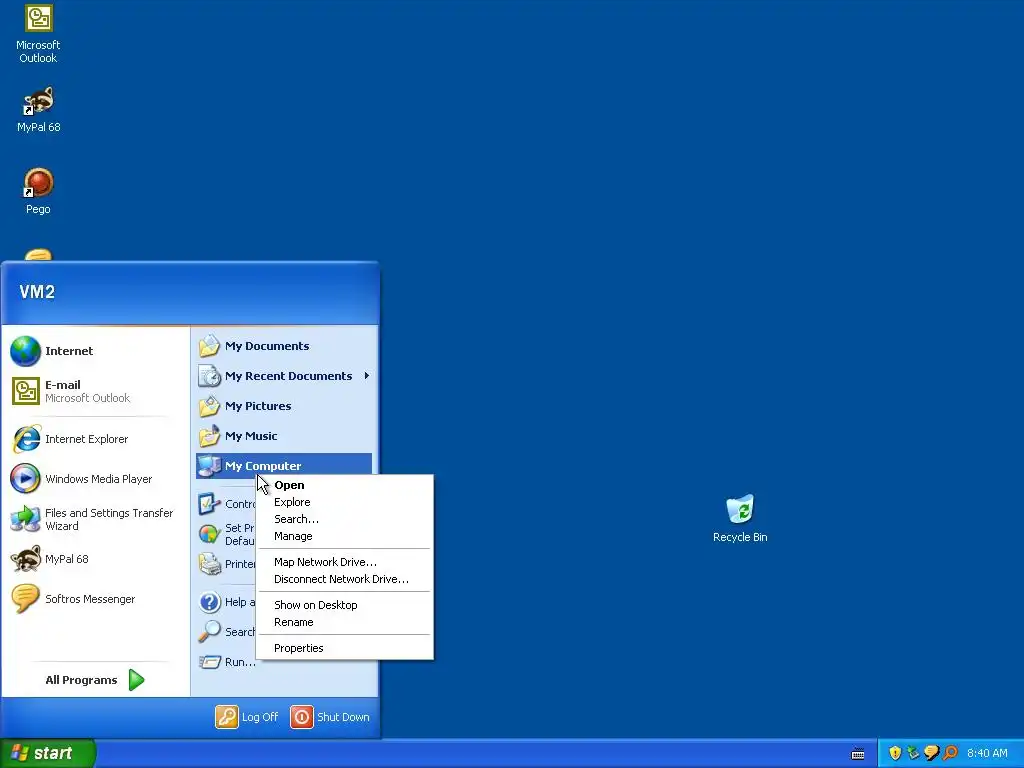Click Safely Remove Hardware tray icon

pos(913,753)
